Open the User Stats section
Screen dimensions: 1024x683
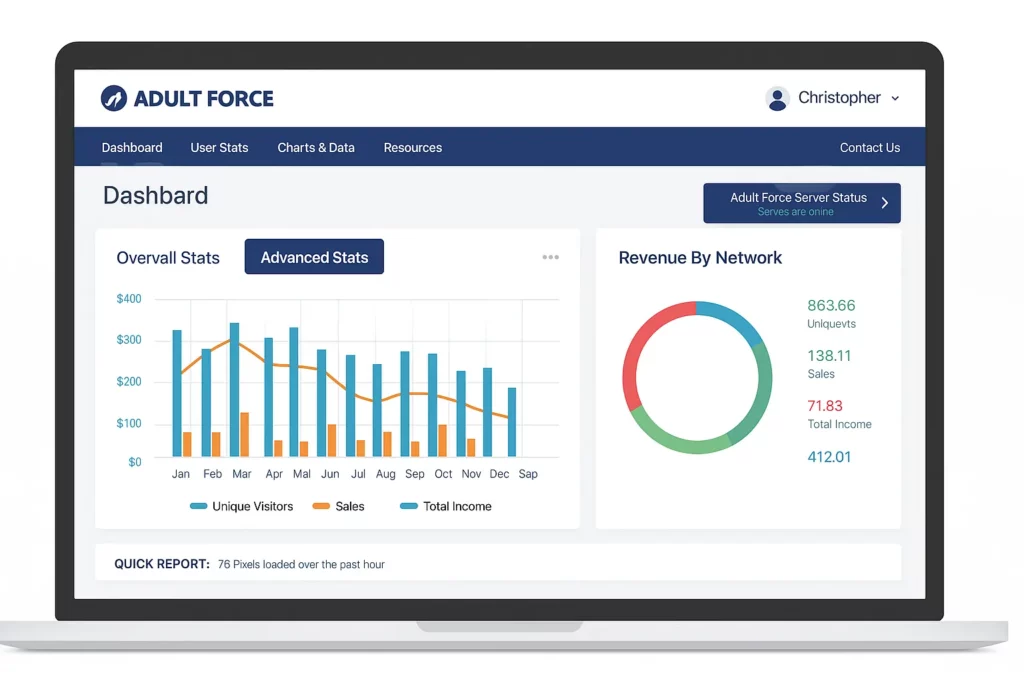click(x=219, y=147)
